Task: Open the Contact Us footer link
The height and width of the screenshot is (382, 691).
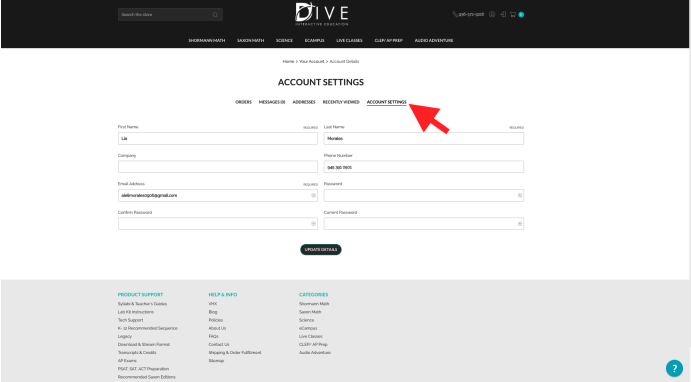Action: 219,345
